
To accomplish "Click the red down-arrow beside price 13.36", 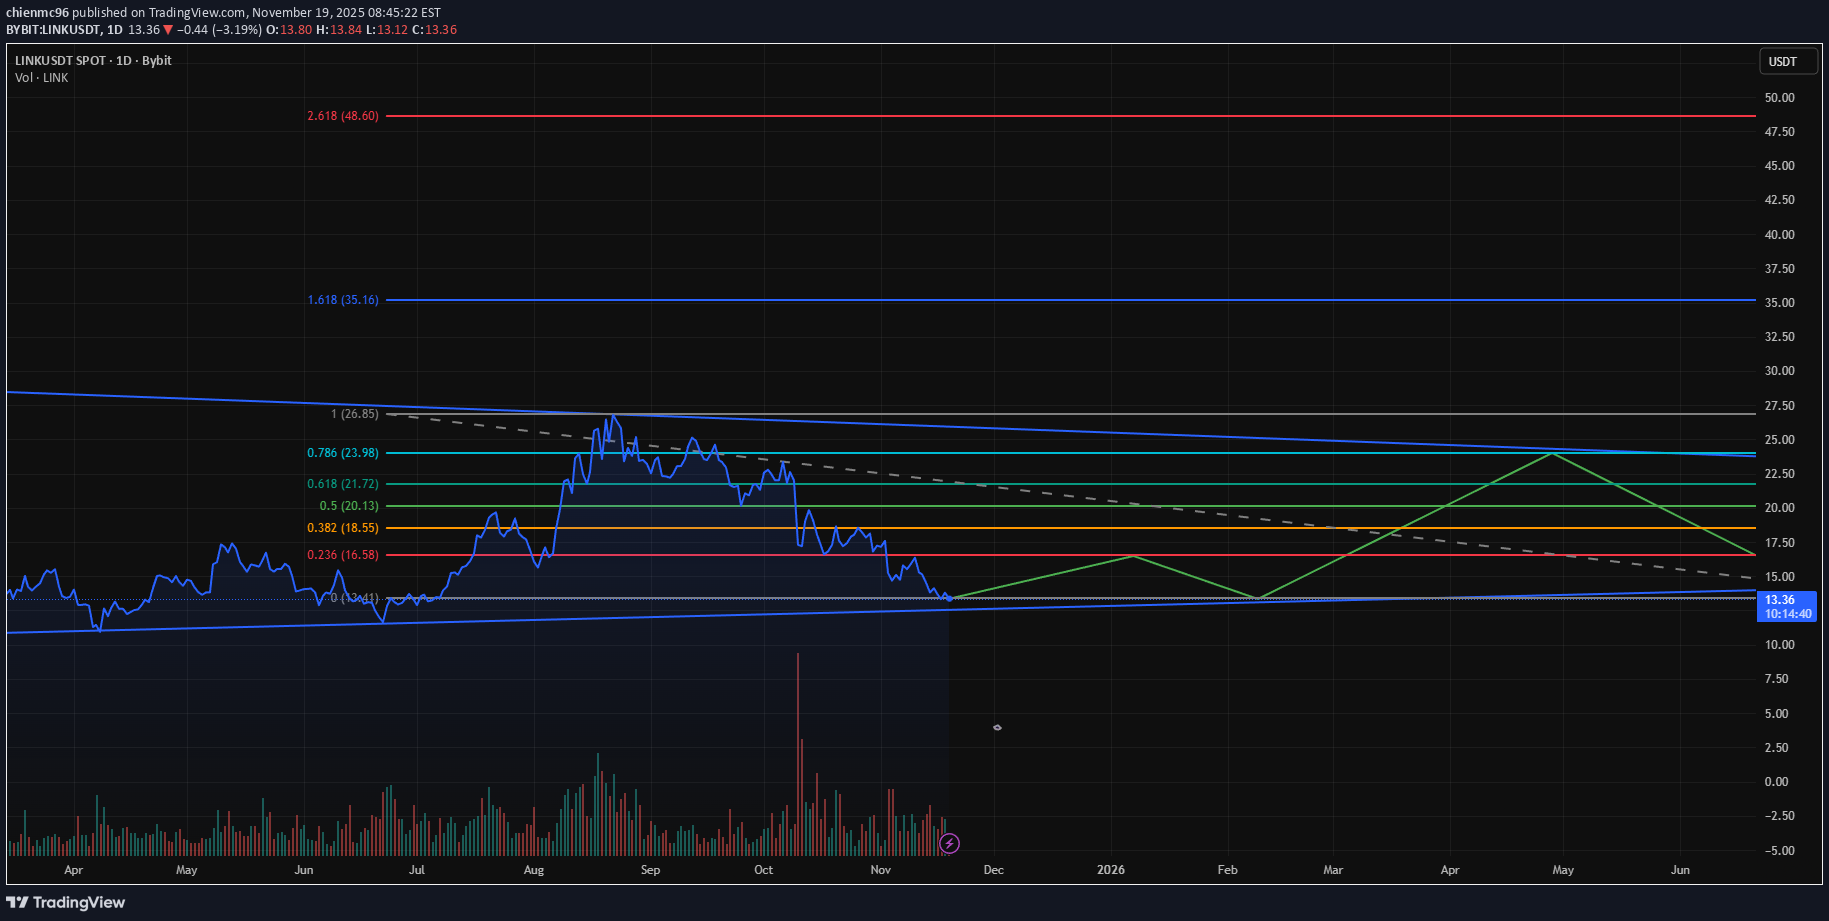I will coord(168,30).
